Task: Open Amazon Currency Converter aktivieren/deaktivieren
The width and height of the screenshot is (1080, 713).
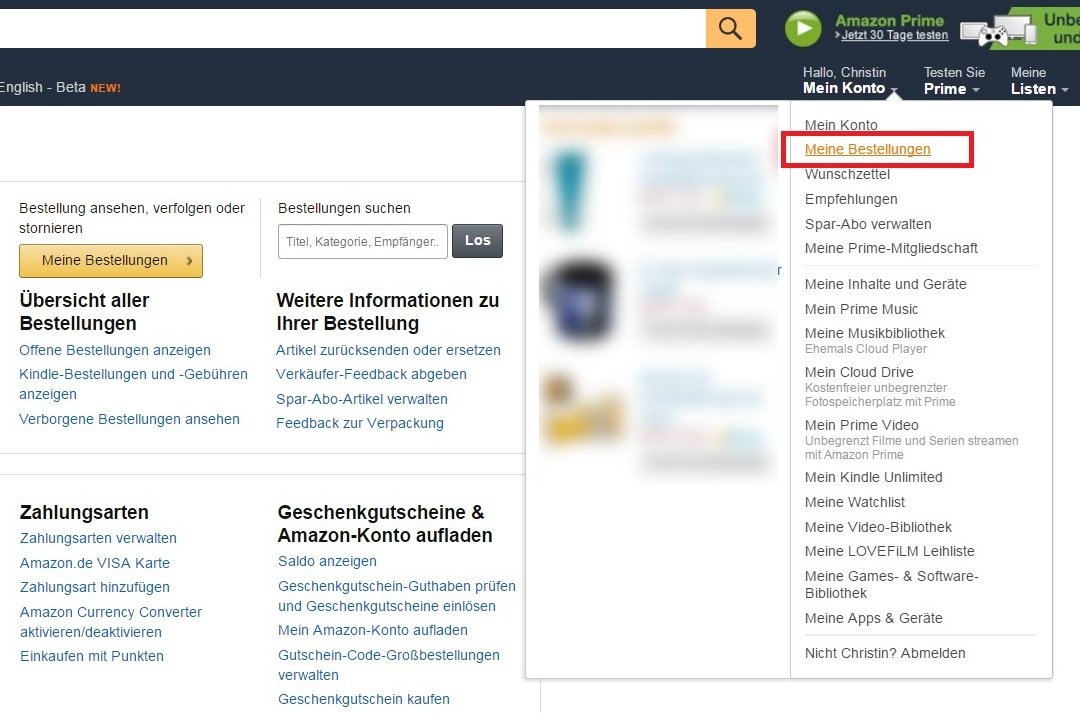Action: coord(111,621)
